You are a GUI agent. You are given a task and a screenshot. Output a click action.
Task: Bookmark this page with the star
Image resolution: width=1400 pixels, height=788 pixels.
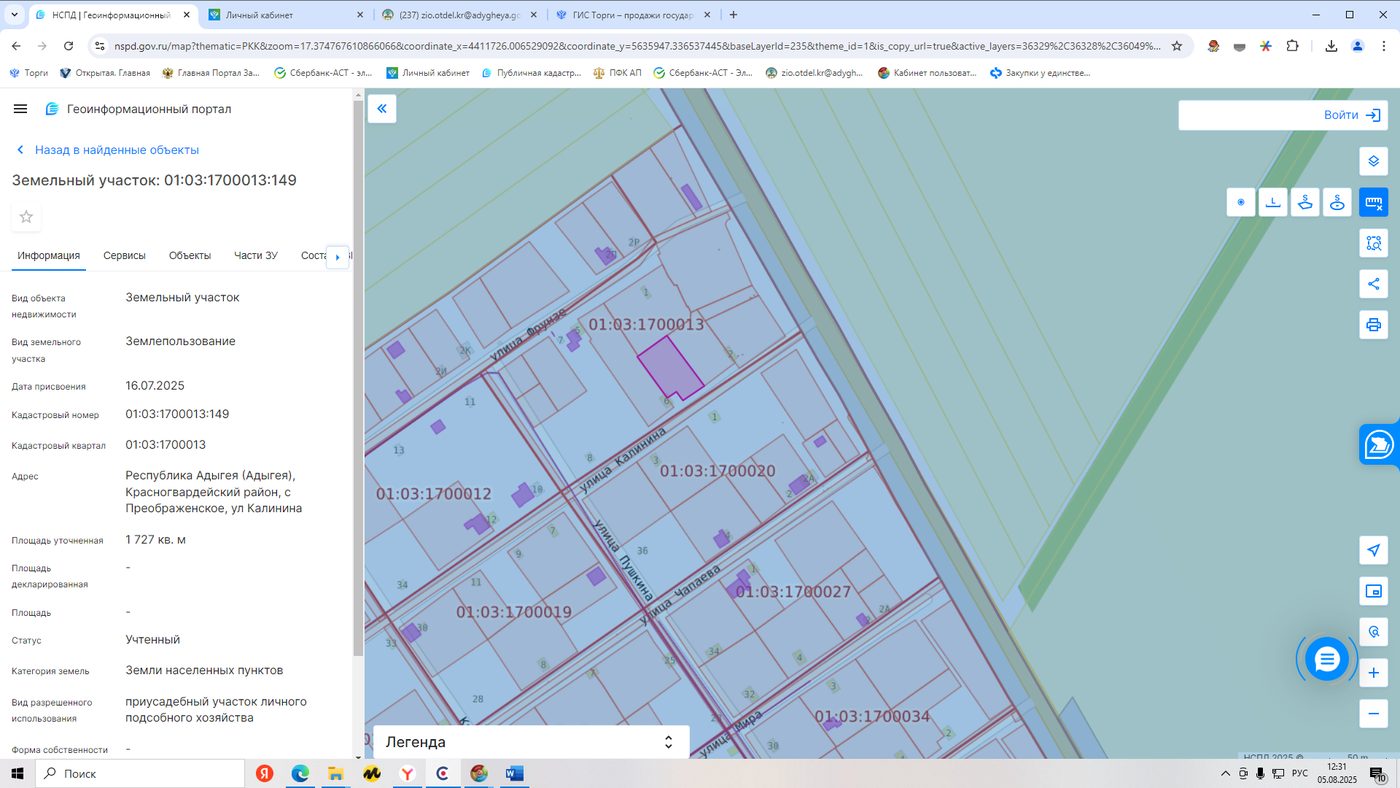[1177, 46]
